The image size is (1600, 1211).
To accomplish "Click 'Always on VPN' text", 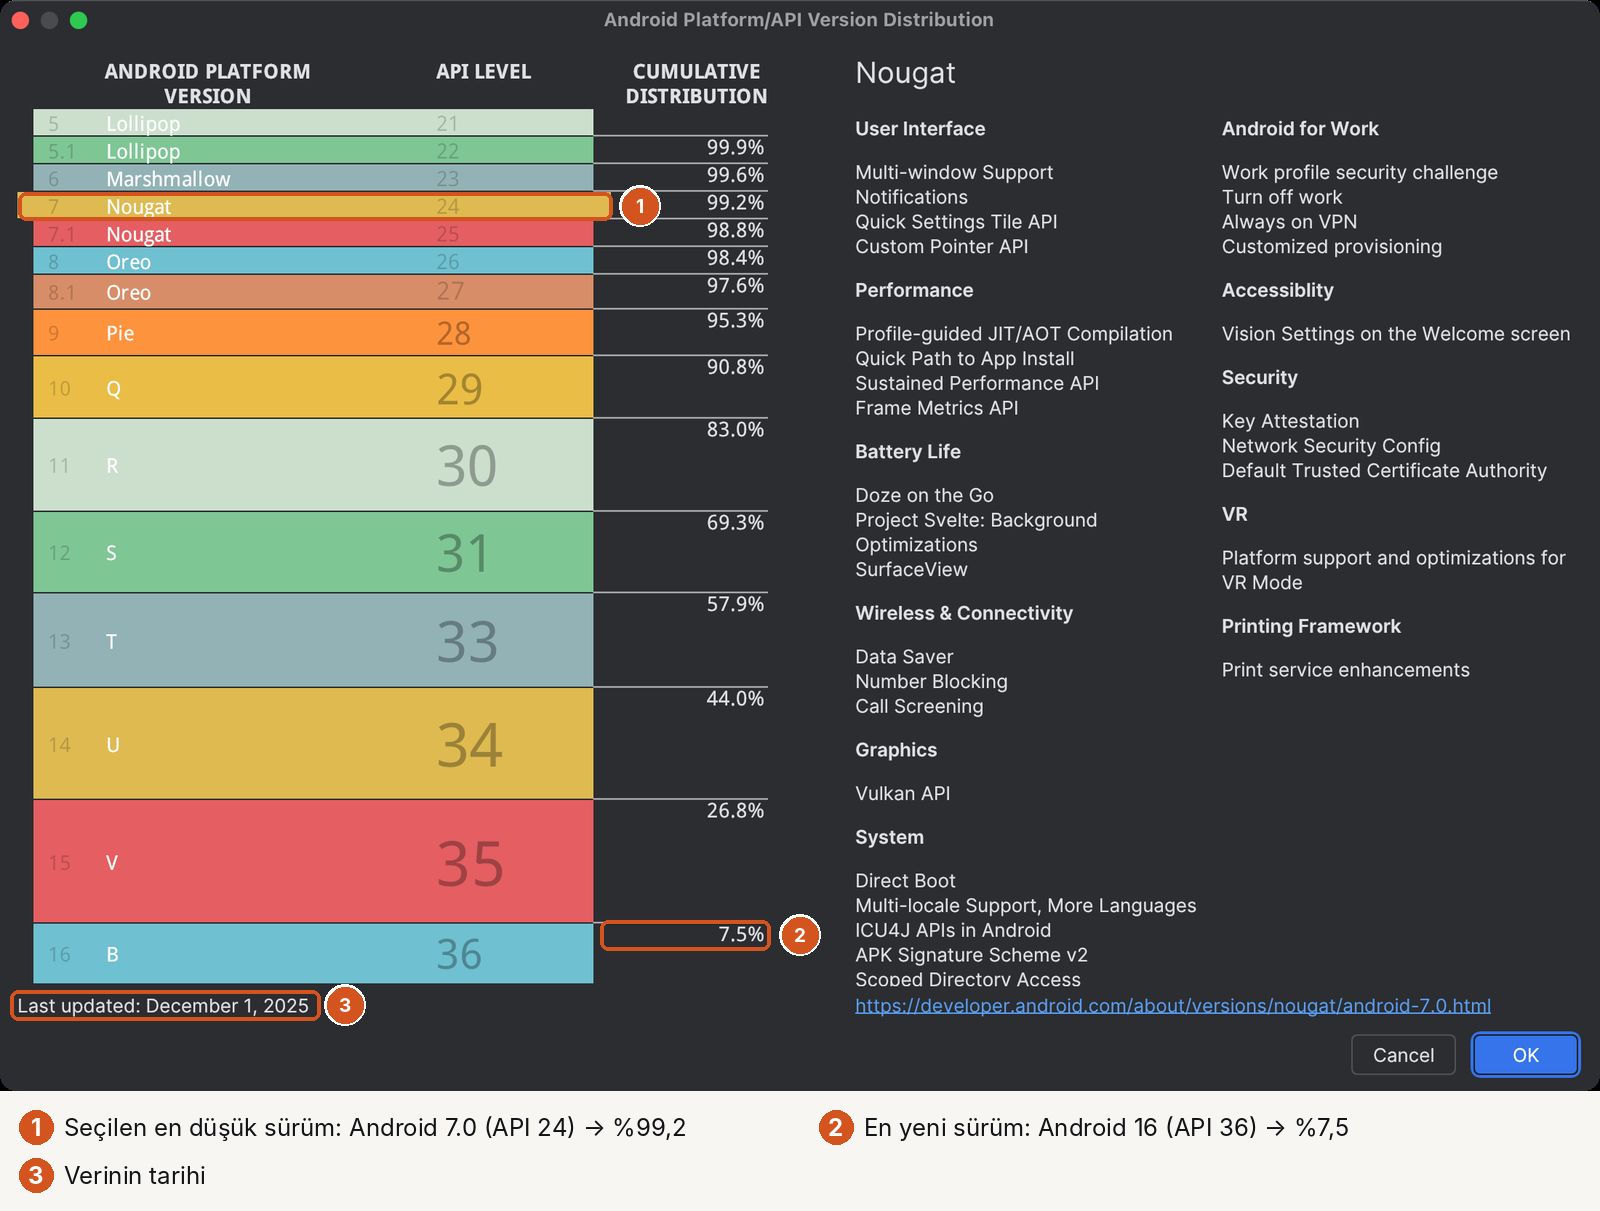I will (1289, 222).
